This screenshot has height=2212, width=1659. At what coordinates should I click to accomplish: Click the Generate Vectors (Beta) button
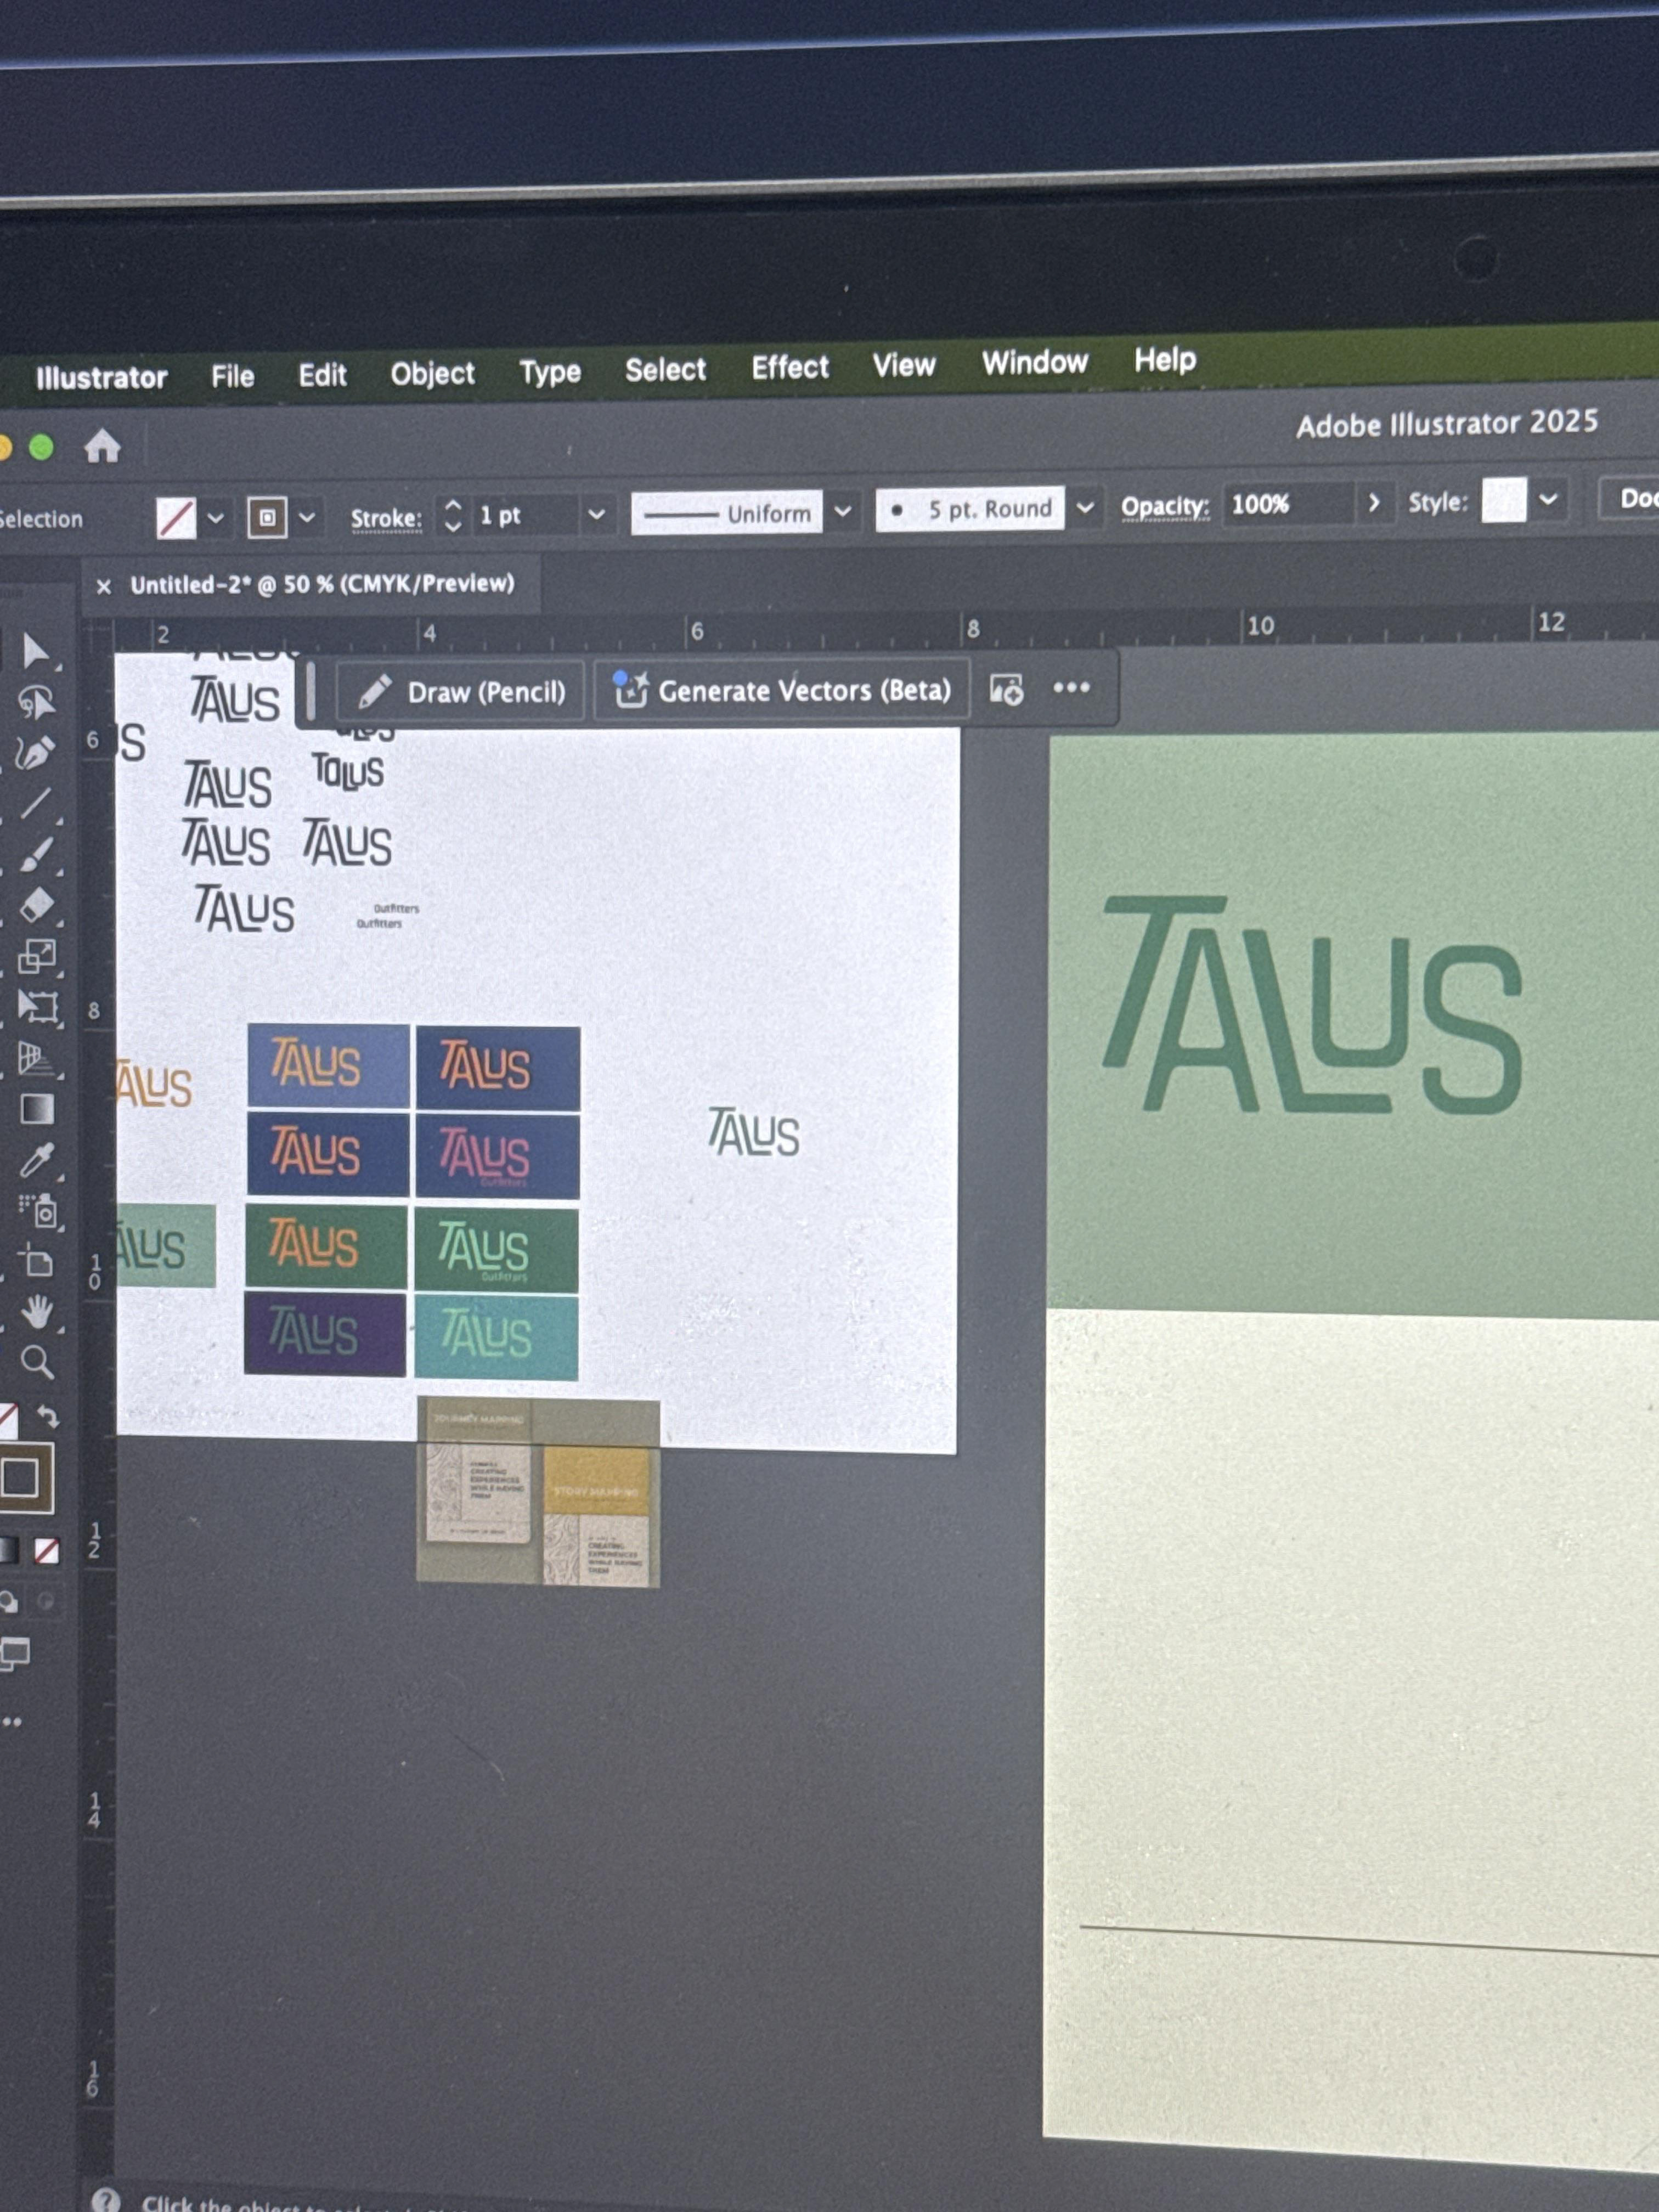781,690
